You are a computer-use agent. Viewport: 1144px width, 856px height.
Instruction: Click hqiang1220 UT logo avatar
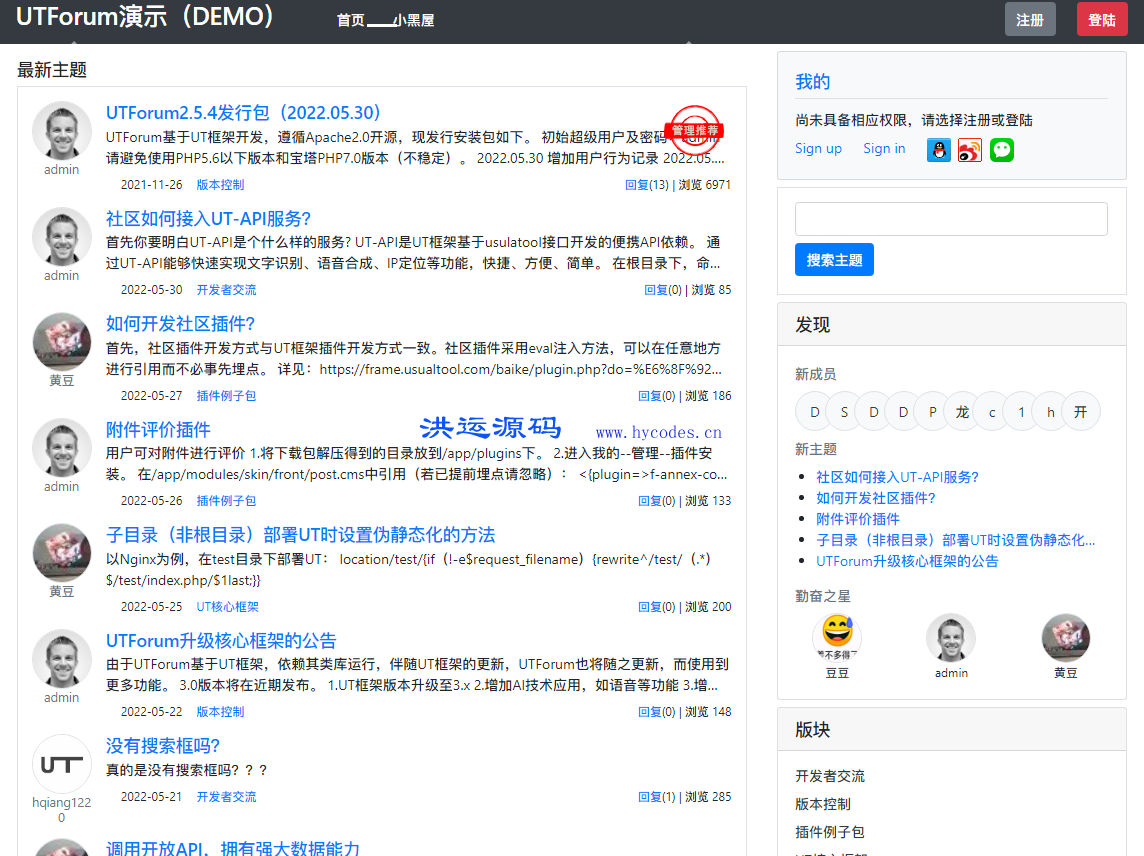pyautogui.click(x=61, y=763)
